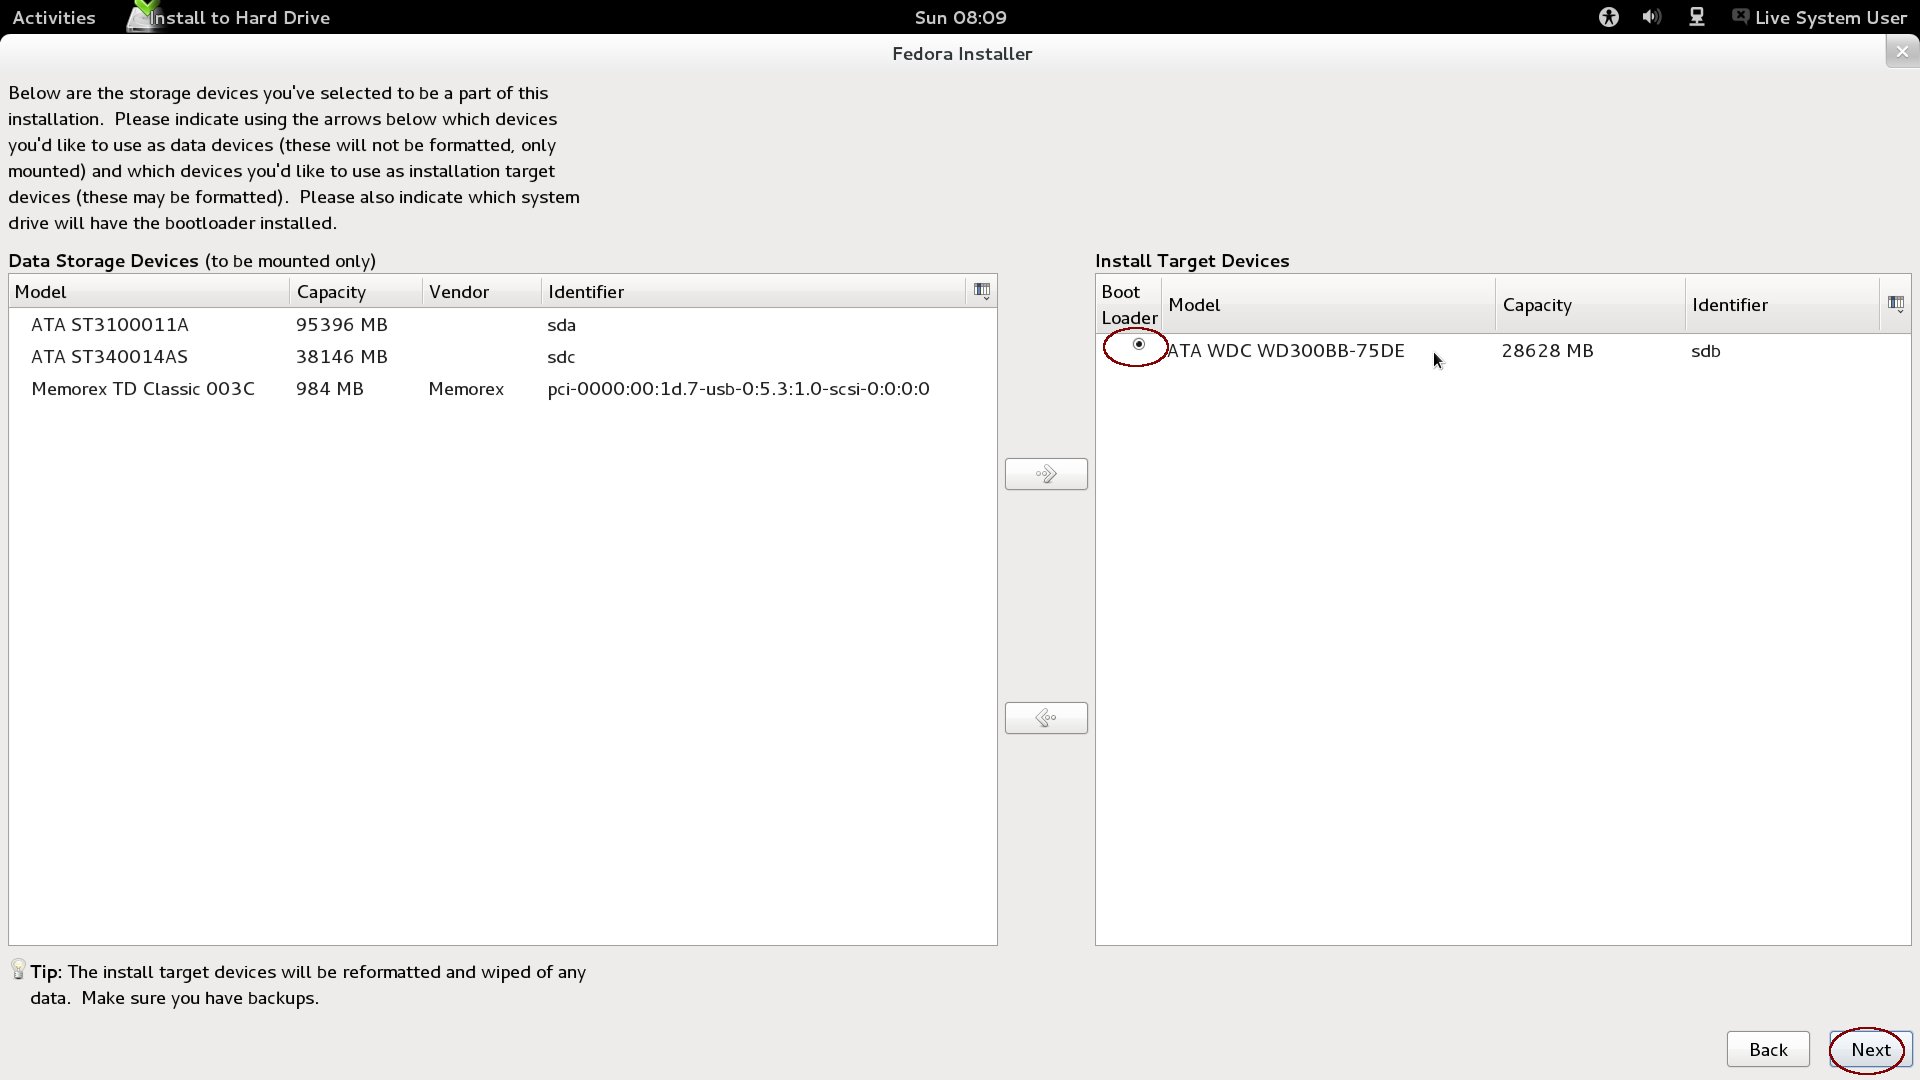Screen dimensions: 1920x1080
Task: Sort data devices by Vendor column
Action: [482, 291]
